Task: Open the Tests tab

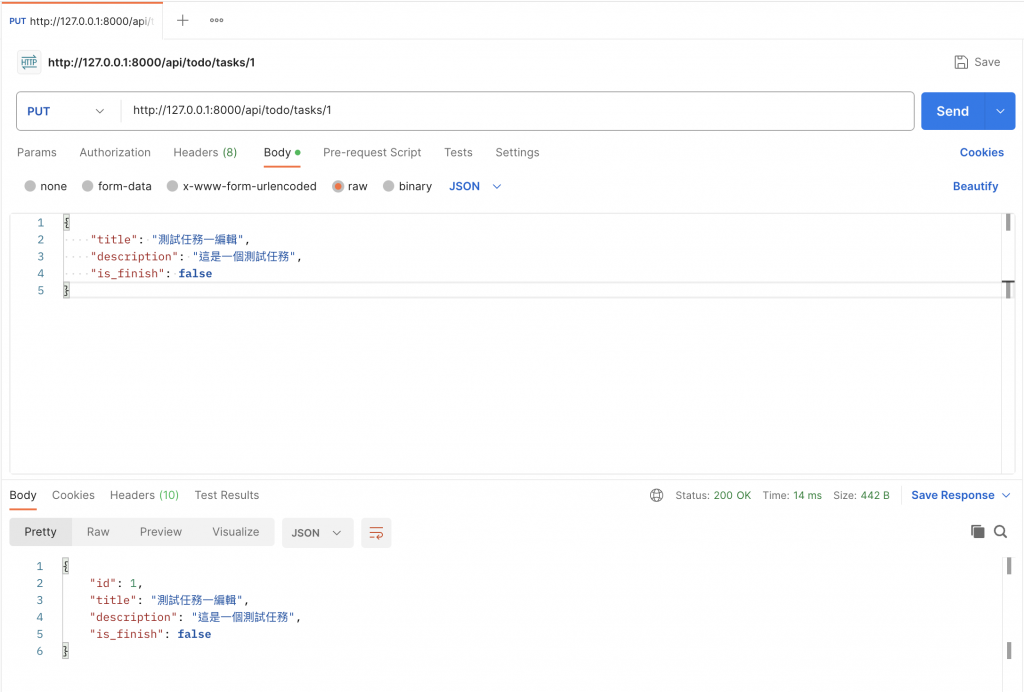Action: (x=458, y=152)
